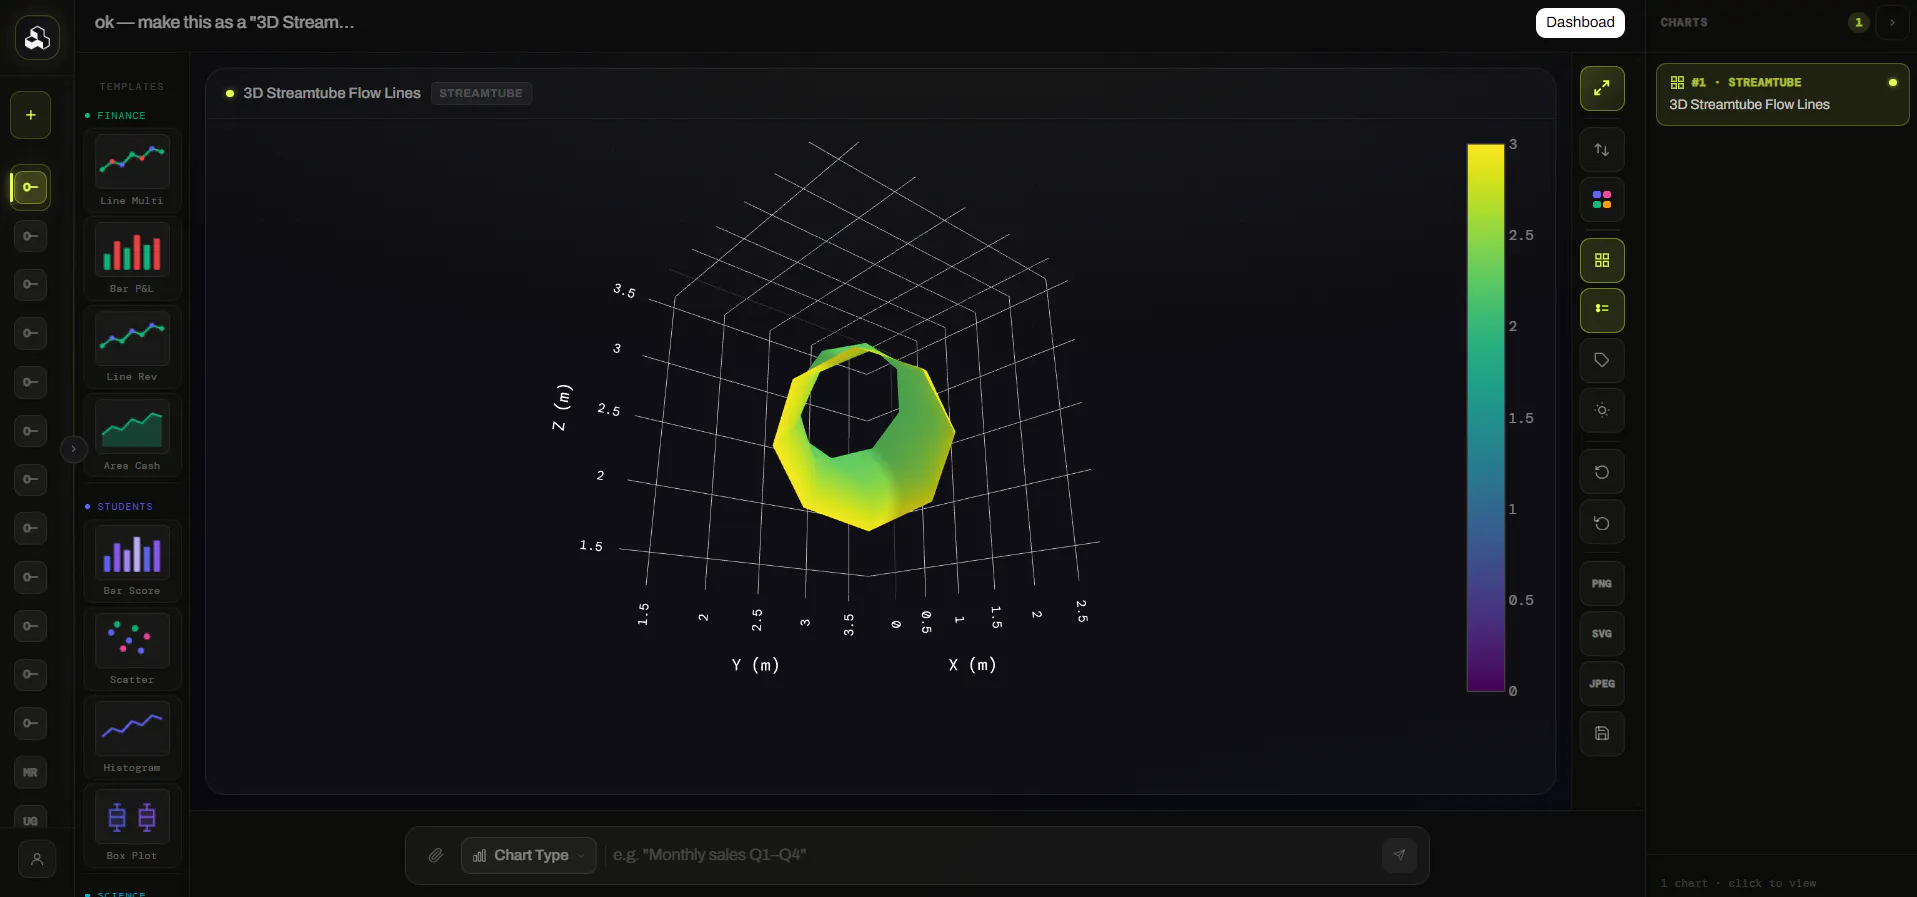Click the lower counter-clockwise undo icon

pyautogui.click(x=1602, y=523)
